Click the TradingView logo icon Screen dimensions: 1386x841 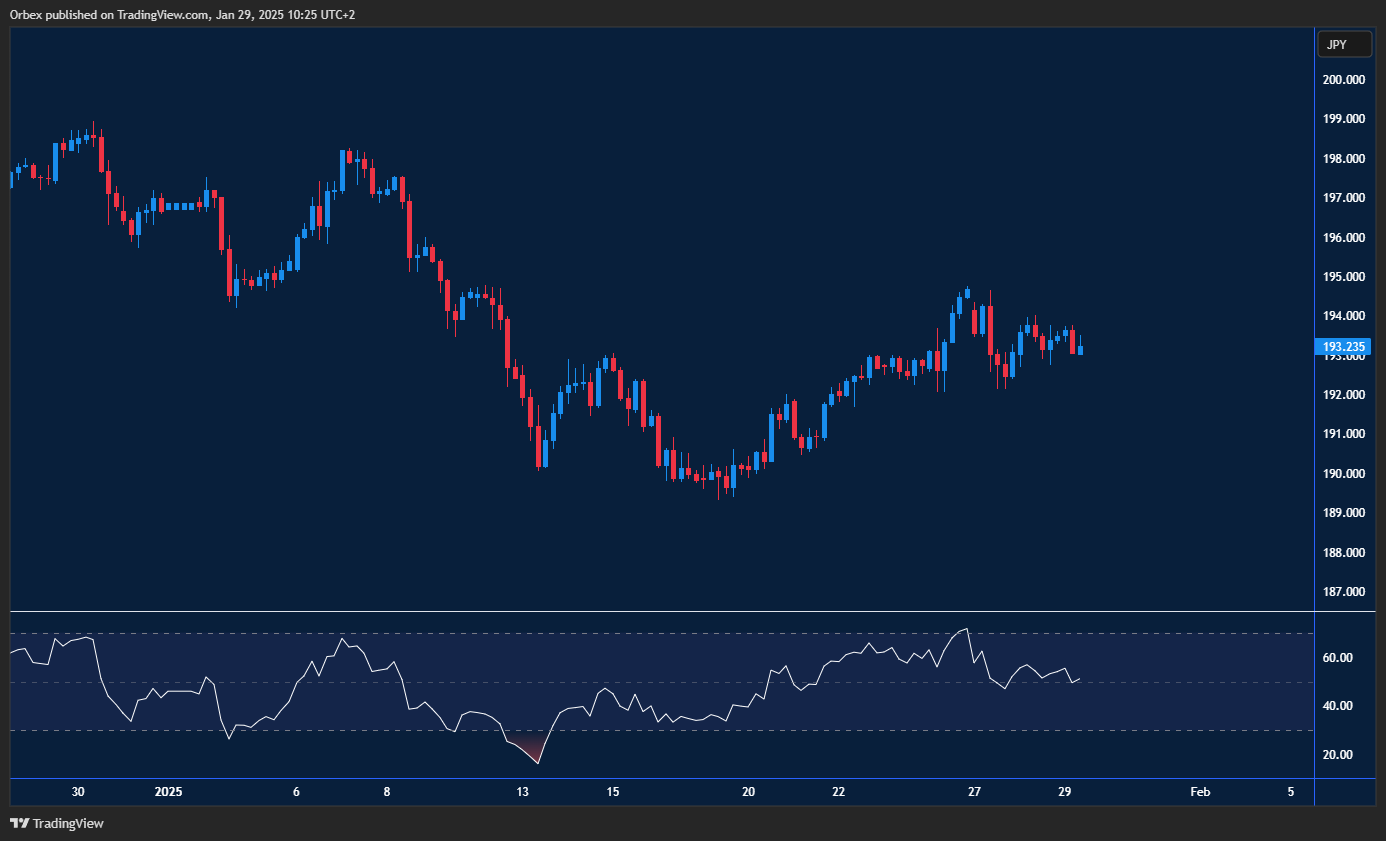pyautogui.click(x=19, y=823)
